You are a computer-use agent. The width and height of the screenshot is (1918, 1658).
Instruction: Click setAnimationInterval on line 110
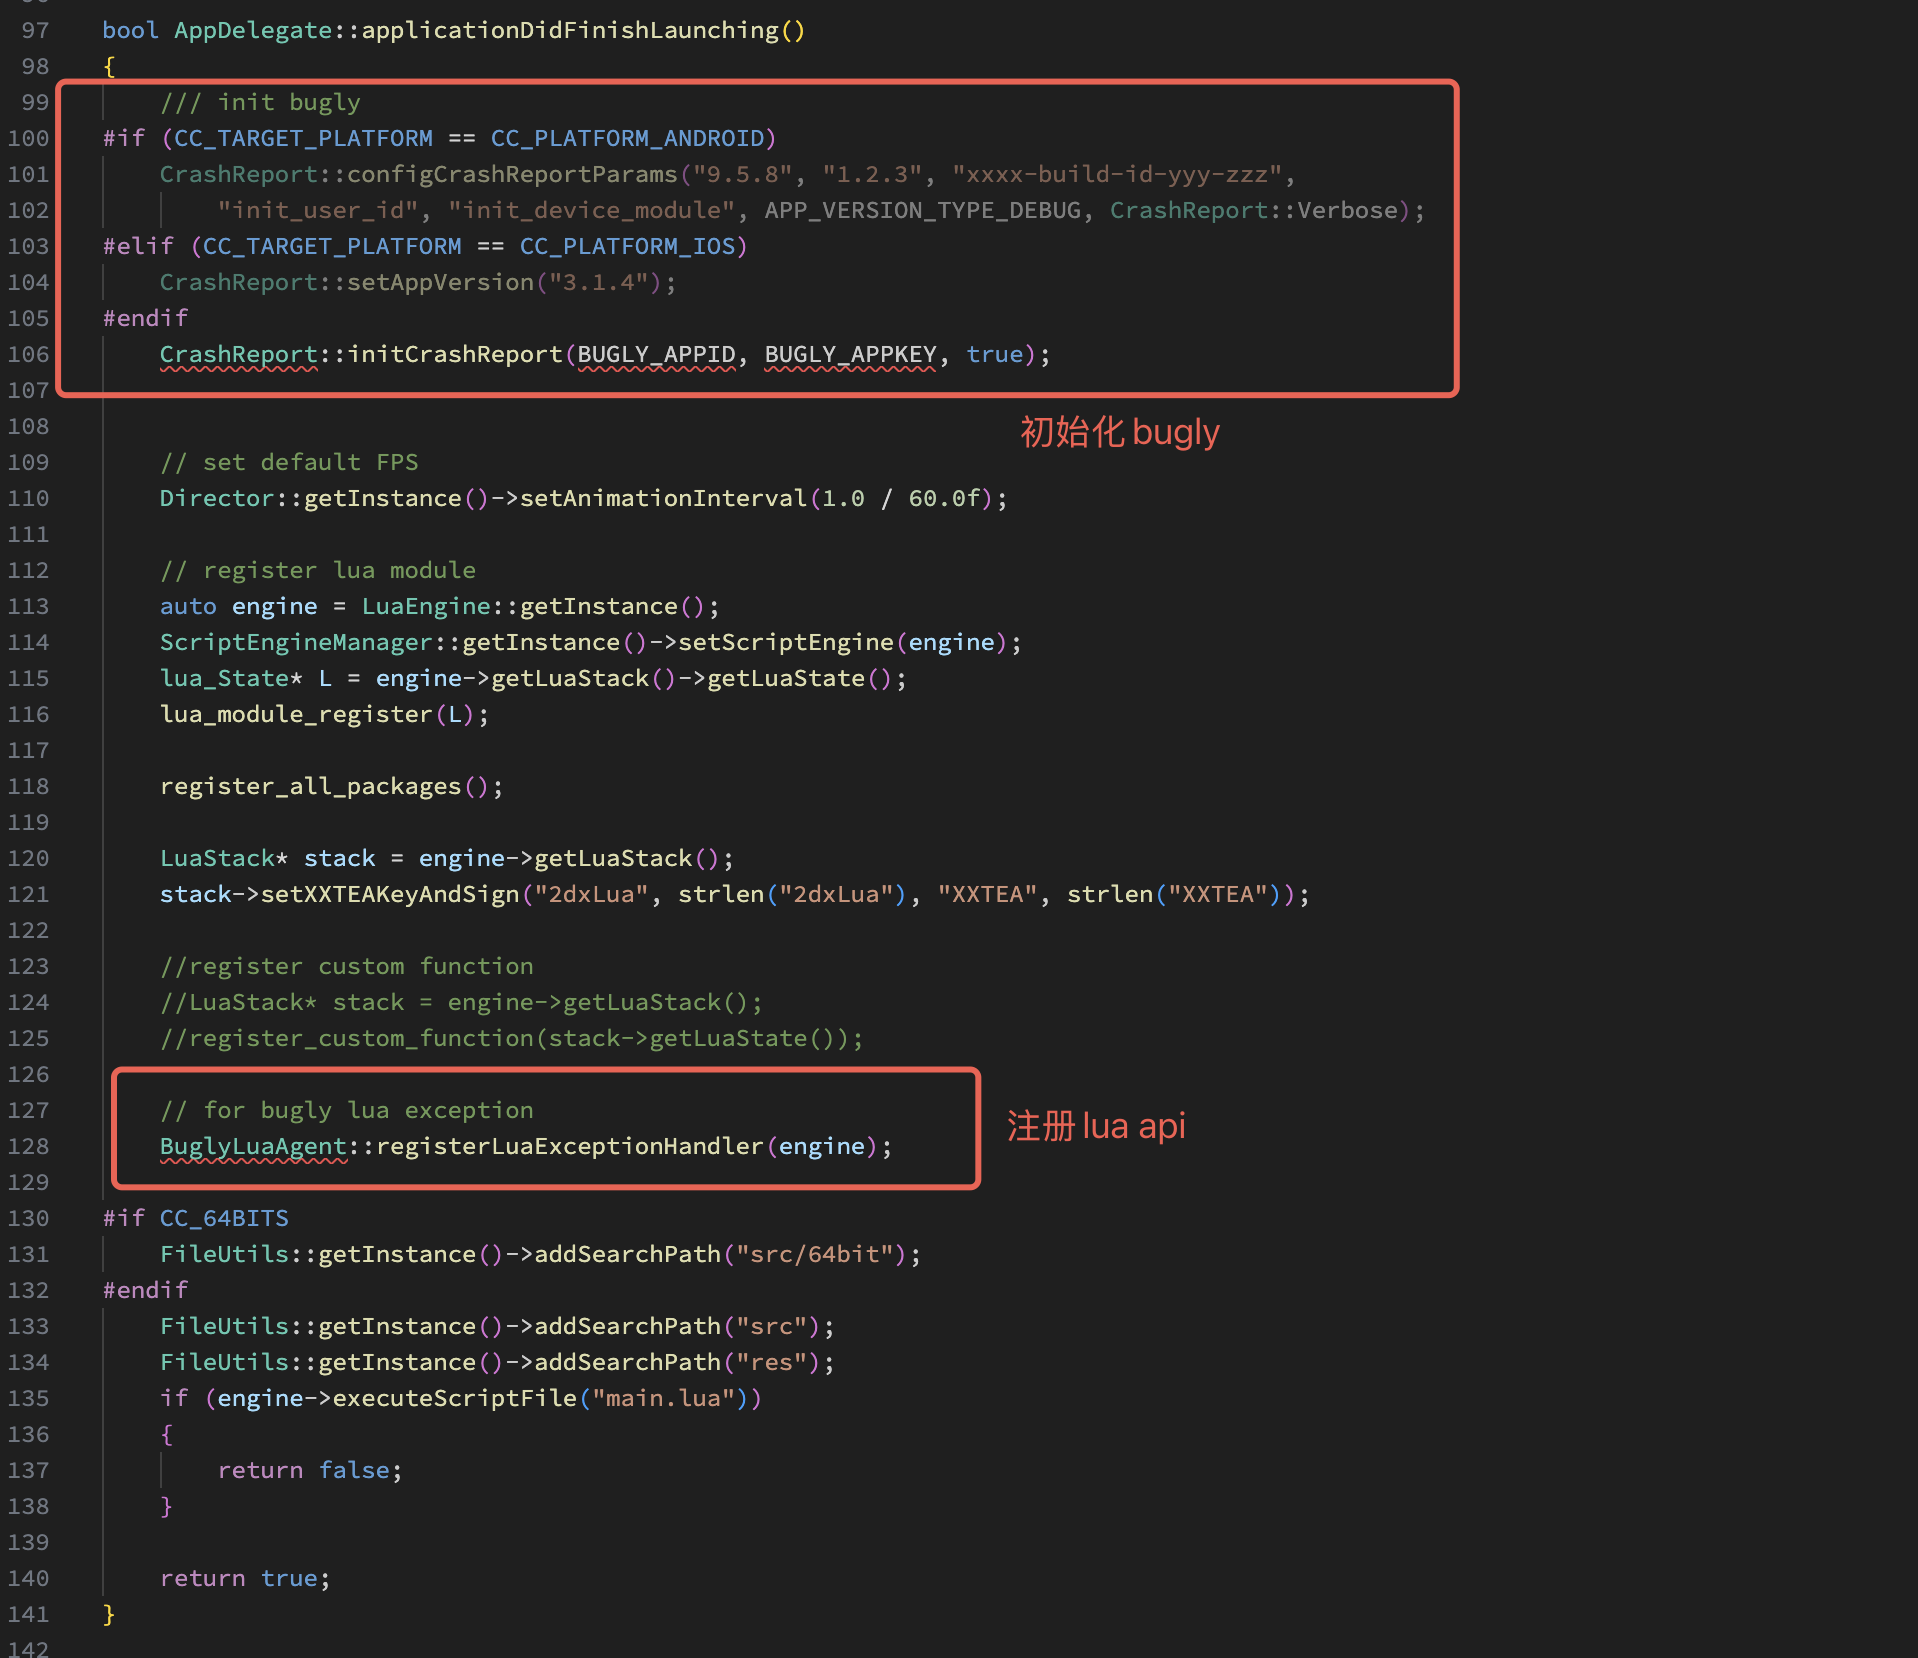(x=664, y=498)
